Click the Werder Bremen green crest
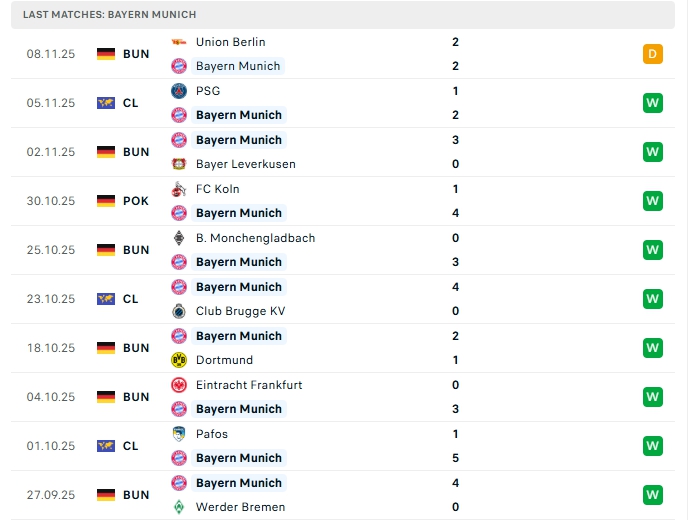 coord(179,507)
